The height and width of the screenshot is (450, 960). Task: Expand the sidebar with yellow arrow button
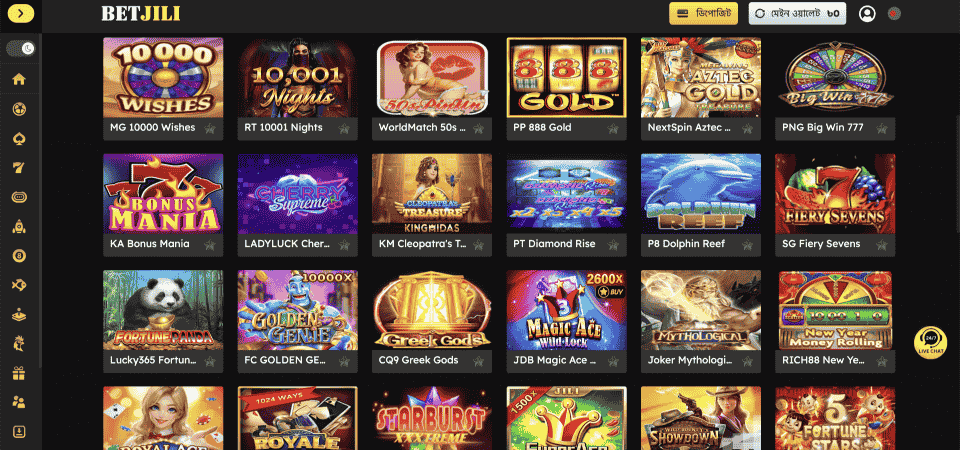(x=21, y=13)
